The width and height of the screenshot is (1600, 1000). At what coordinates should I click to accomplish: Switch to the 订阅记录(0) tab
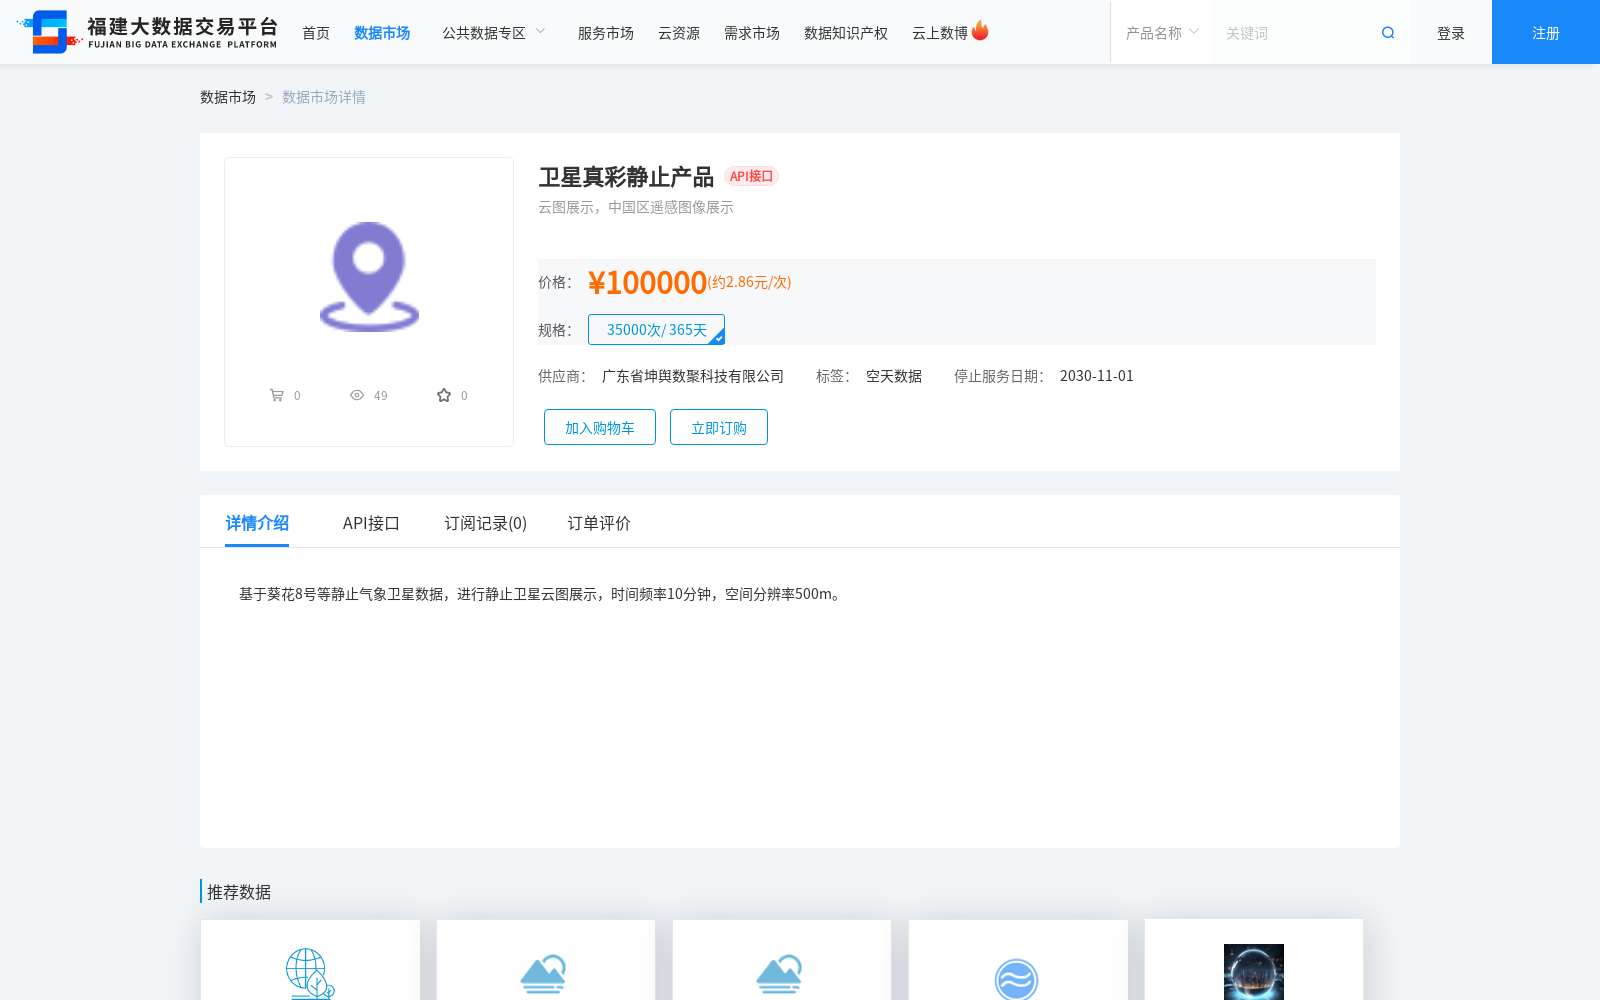coord(486,523)
